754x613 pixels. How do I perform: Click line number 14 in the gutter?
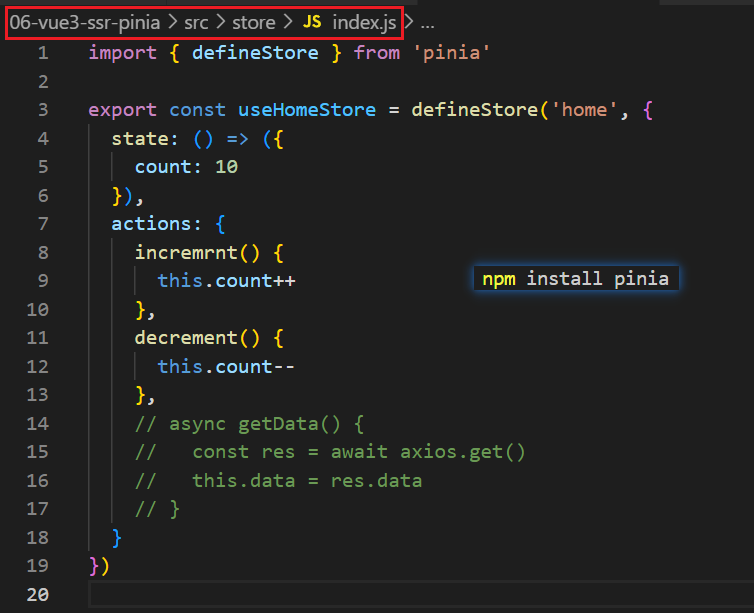point(38,424)
